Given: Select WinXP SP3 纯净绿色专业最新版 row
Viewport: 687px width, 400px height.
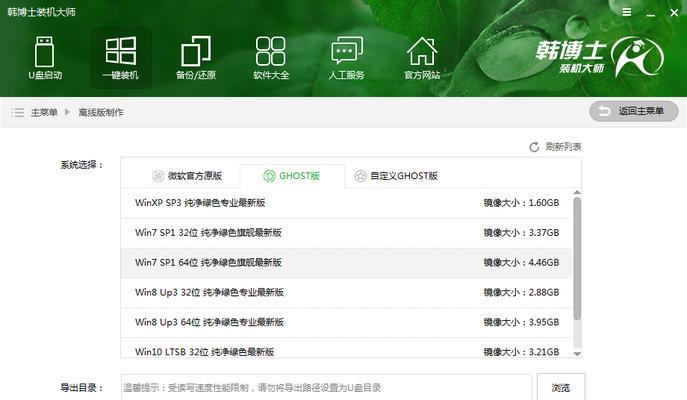Looking at the screenshot, I should 347,203.
